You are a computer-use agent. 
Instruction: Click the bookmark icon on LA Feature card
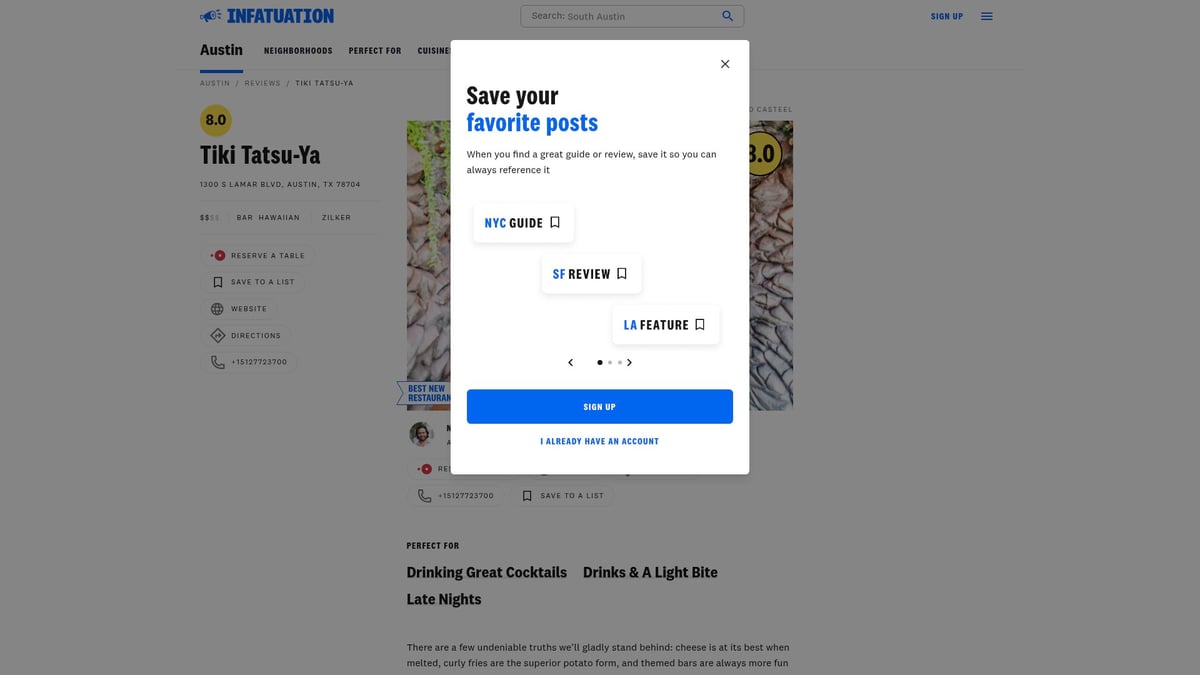(700, 324)
